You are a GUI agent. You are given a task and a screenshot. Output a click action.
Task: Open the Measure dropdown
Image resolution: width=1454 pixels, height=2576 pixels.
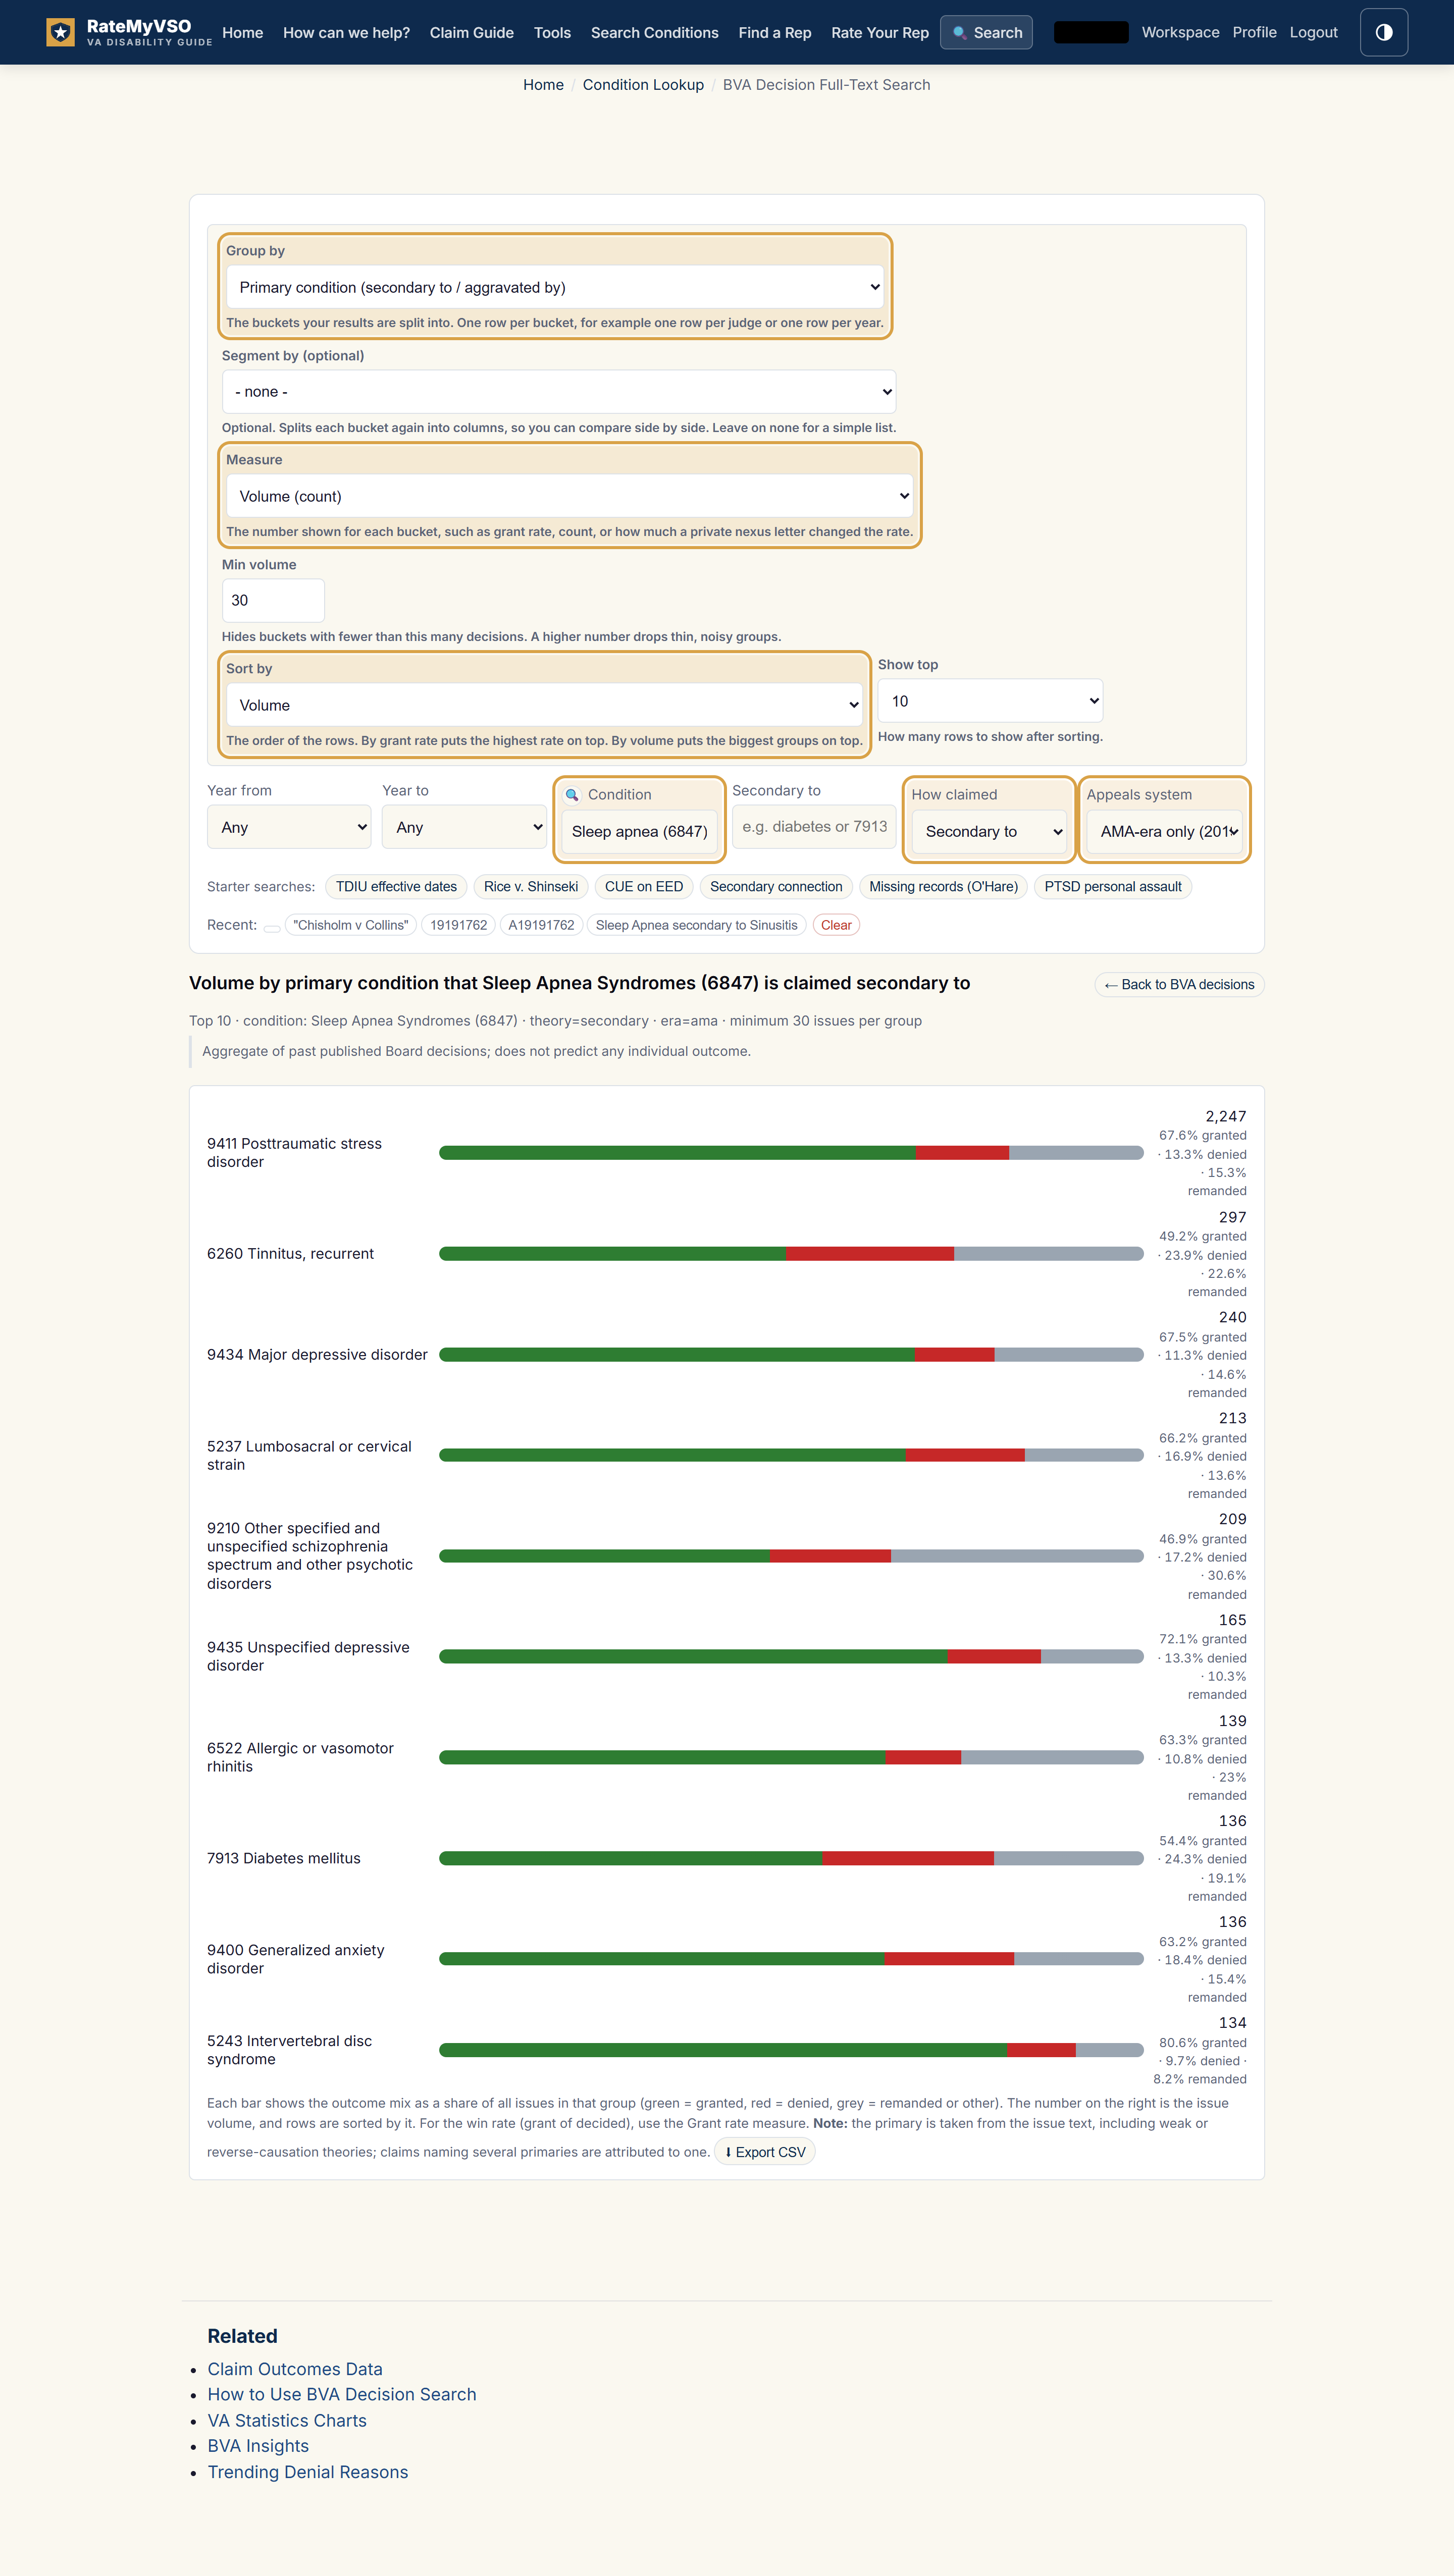click(x=569, y=496)
